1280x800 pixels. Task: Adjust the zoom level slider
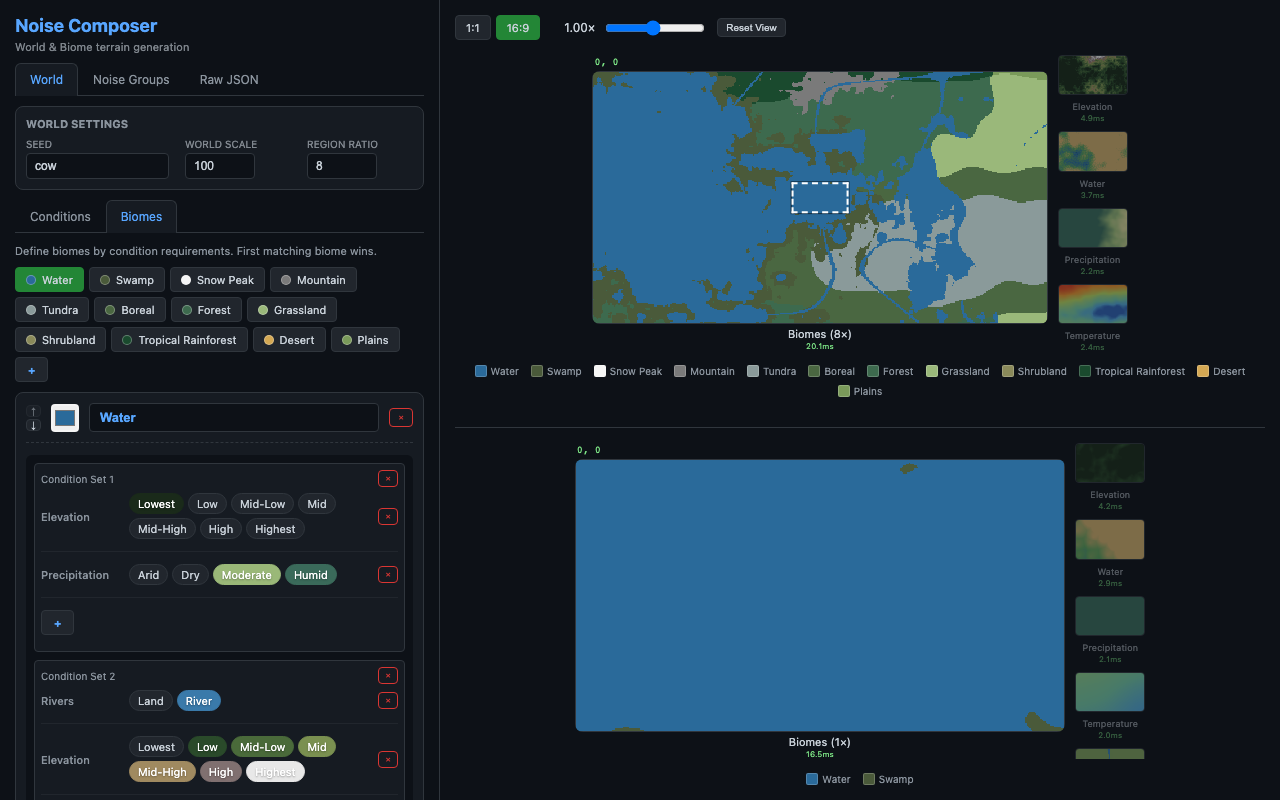pyautogui.click(x=655, y=28)
